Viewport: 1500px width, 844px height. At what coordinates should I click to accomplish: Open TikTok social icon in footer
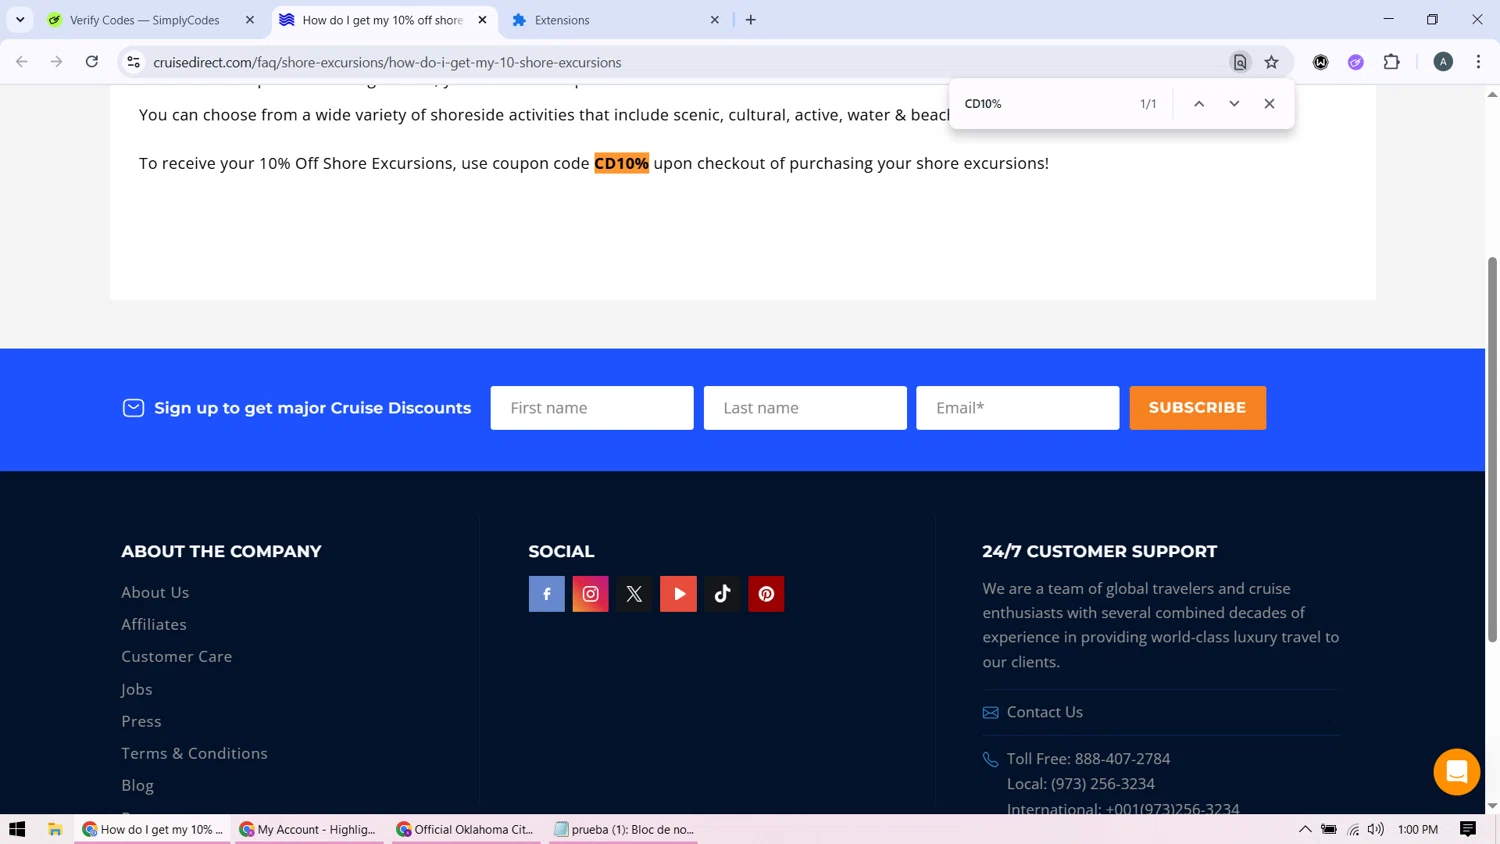coord(722,594)
